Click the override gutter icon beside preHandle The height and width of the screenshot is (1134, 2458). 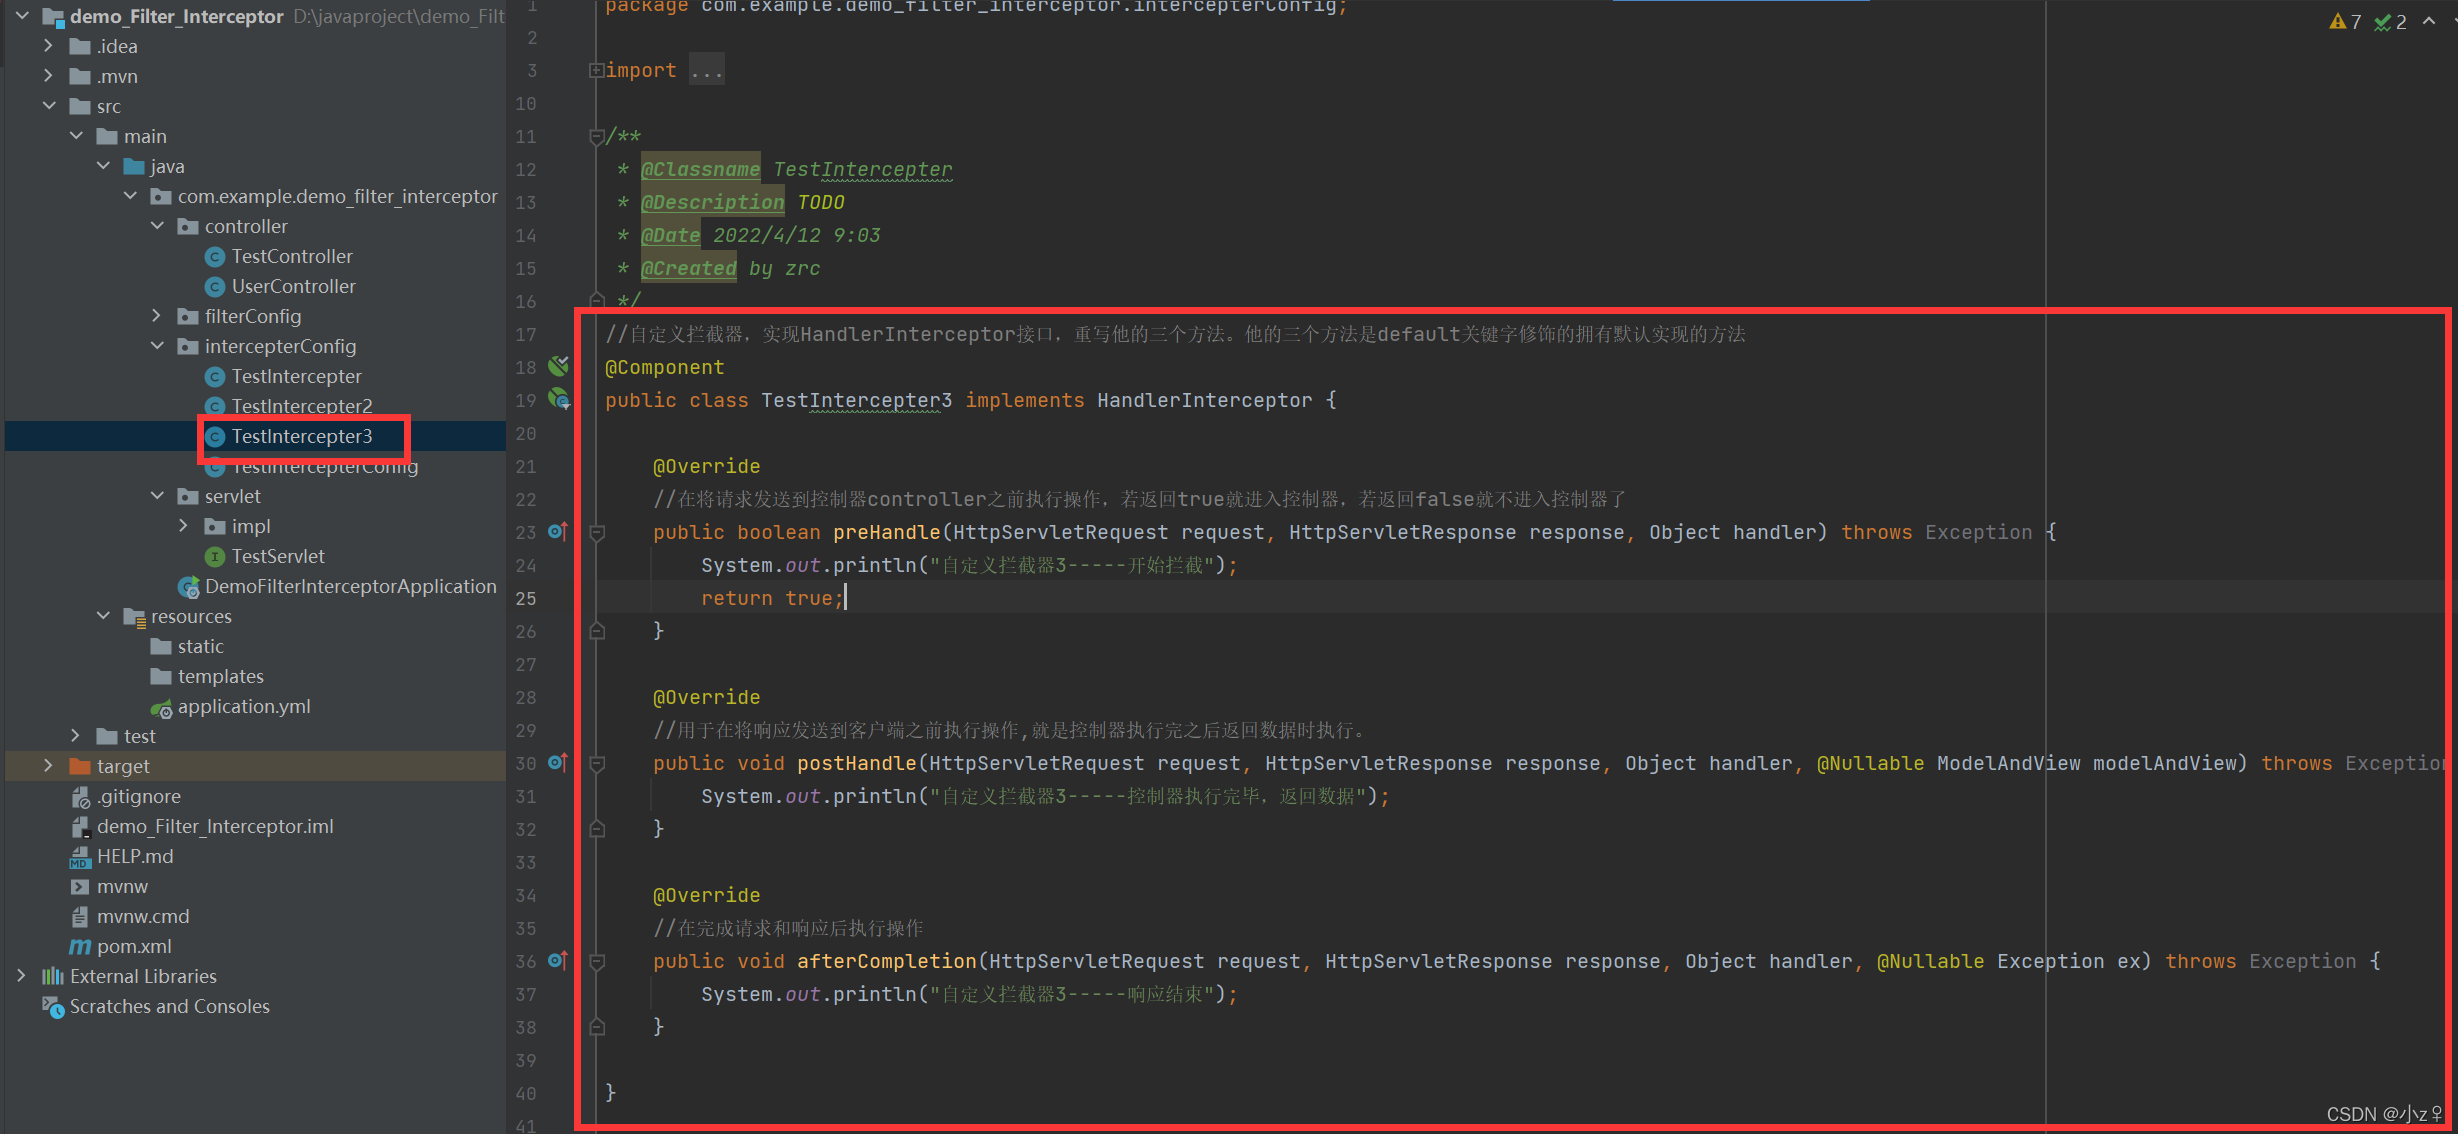(558, 532)
